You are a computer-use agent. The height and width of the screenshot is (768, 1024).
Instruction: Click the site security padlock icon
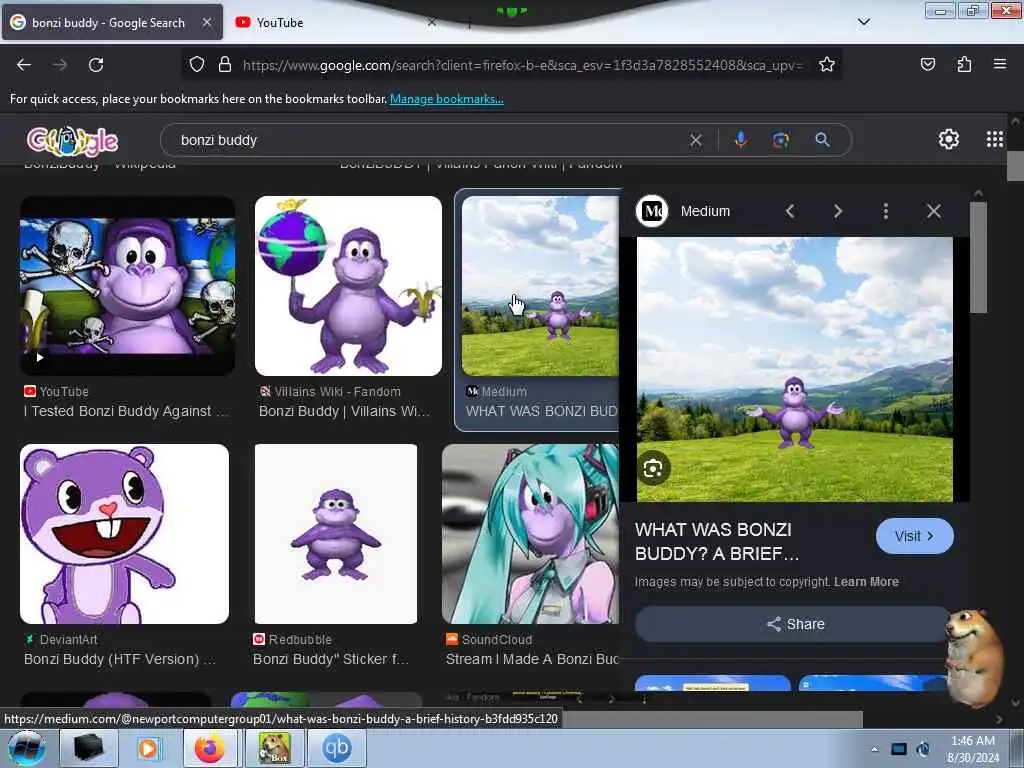point(225,65)
